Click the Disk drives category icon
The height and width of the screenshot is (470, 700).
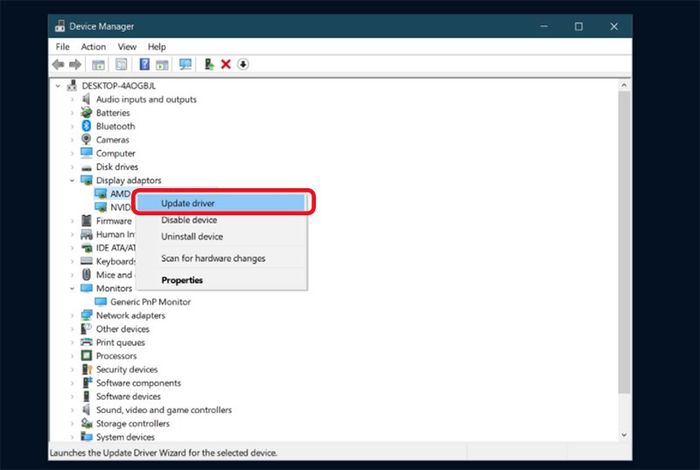click(86, 167)
